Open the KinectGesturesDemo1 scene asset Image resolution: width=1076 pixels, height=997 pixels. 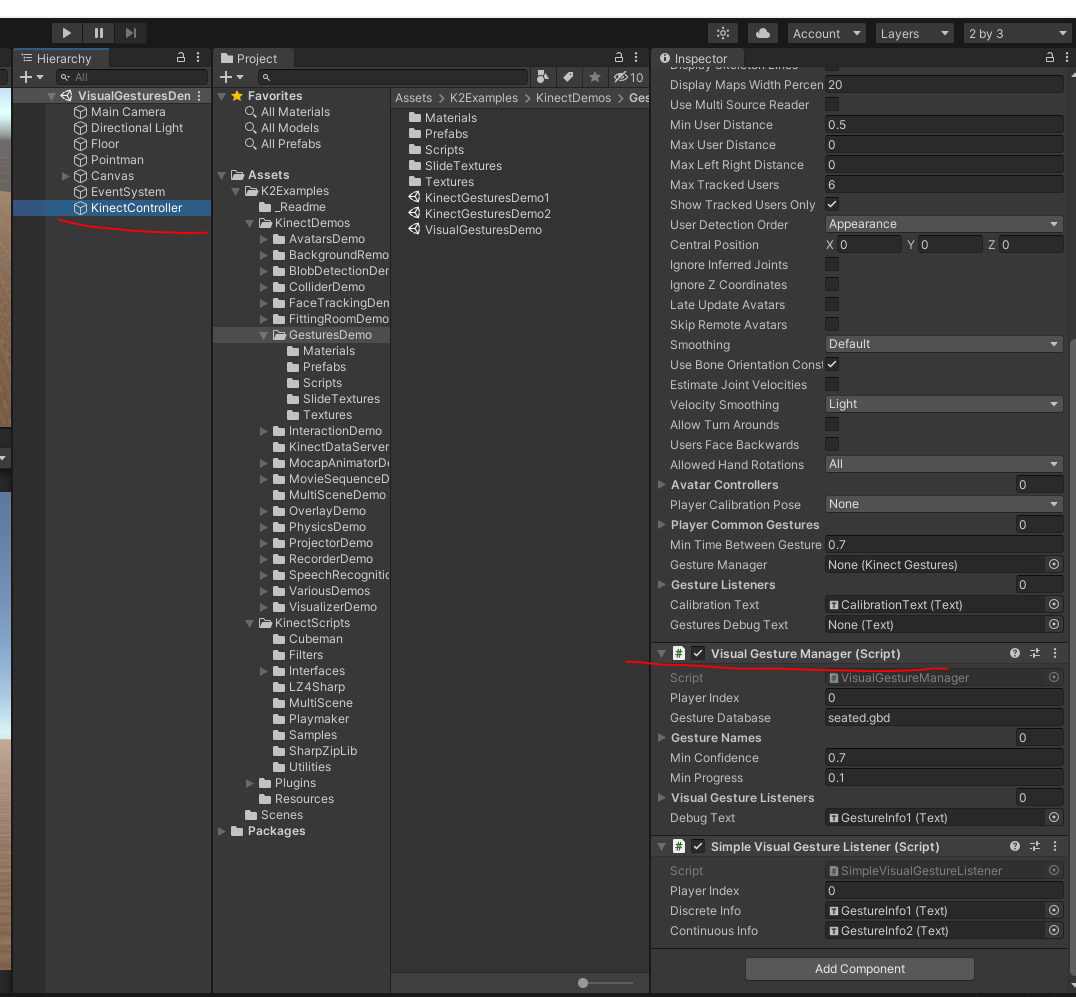(x=487, y=198)
